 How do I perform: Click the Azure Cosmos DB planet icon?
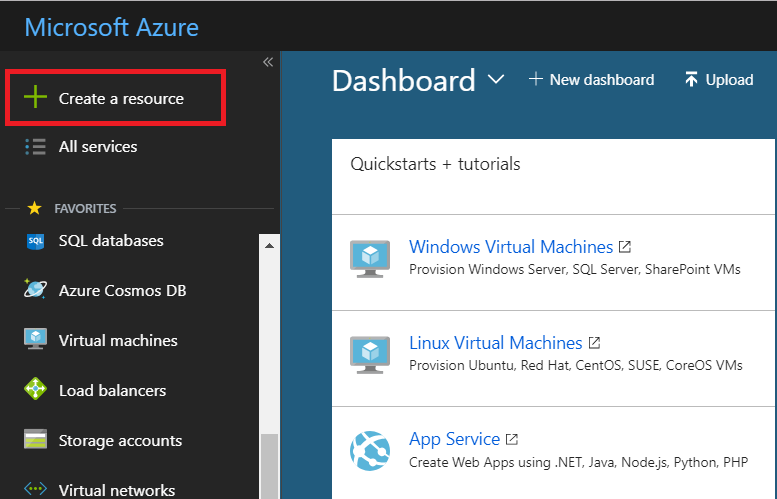(x=35, y=288)
